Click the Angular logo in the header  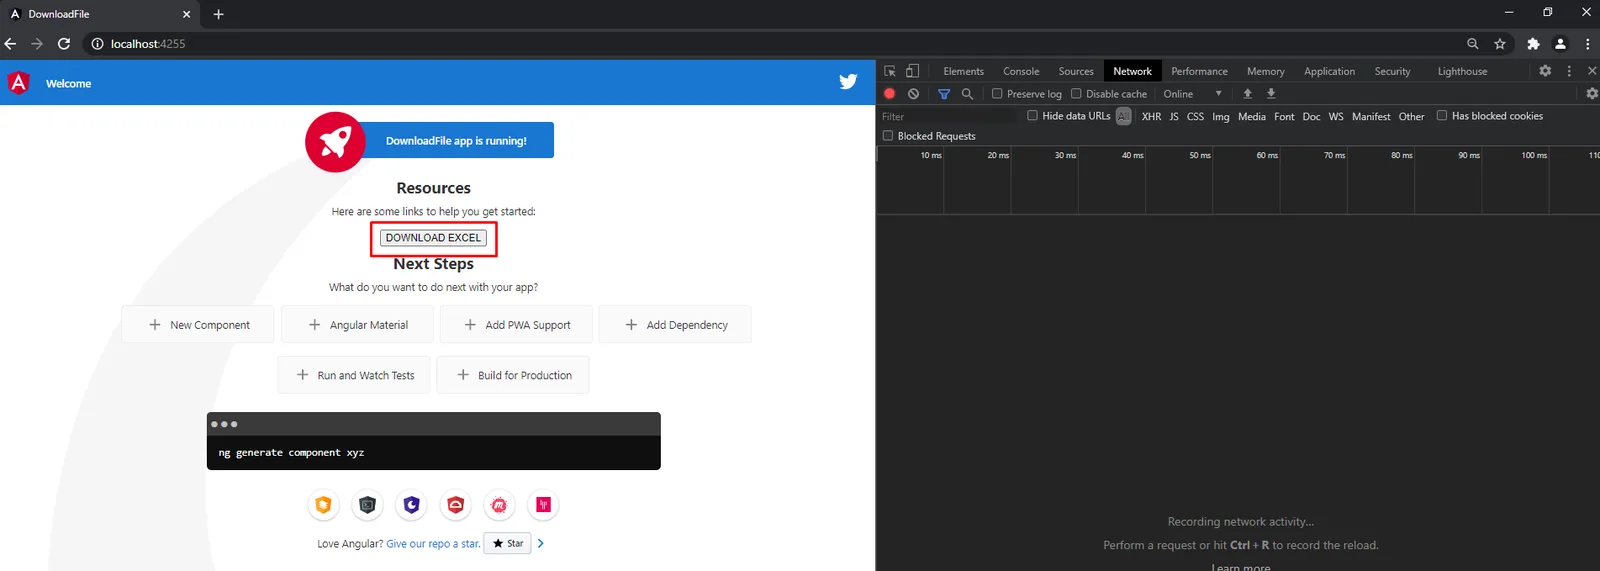tap(18, 83)
